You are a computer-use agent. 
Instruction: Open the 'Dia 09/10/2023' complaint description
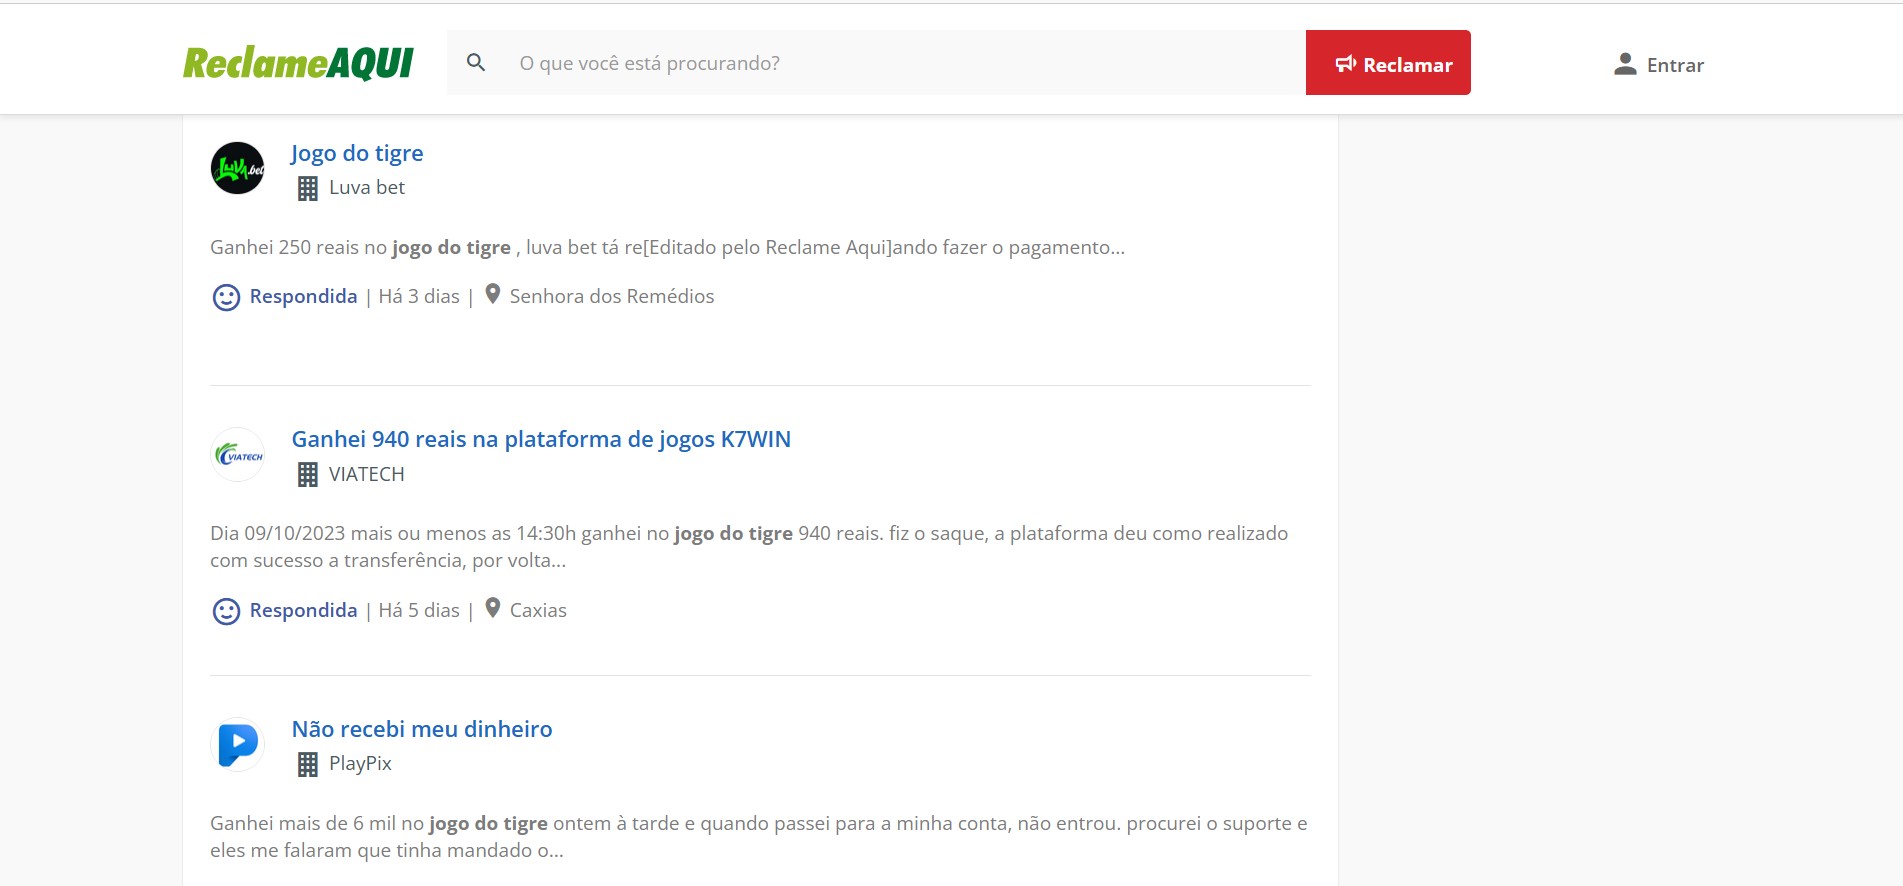749,547
